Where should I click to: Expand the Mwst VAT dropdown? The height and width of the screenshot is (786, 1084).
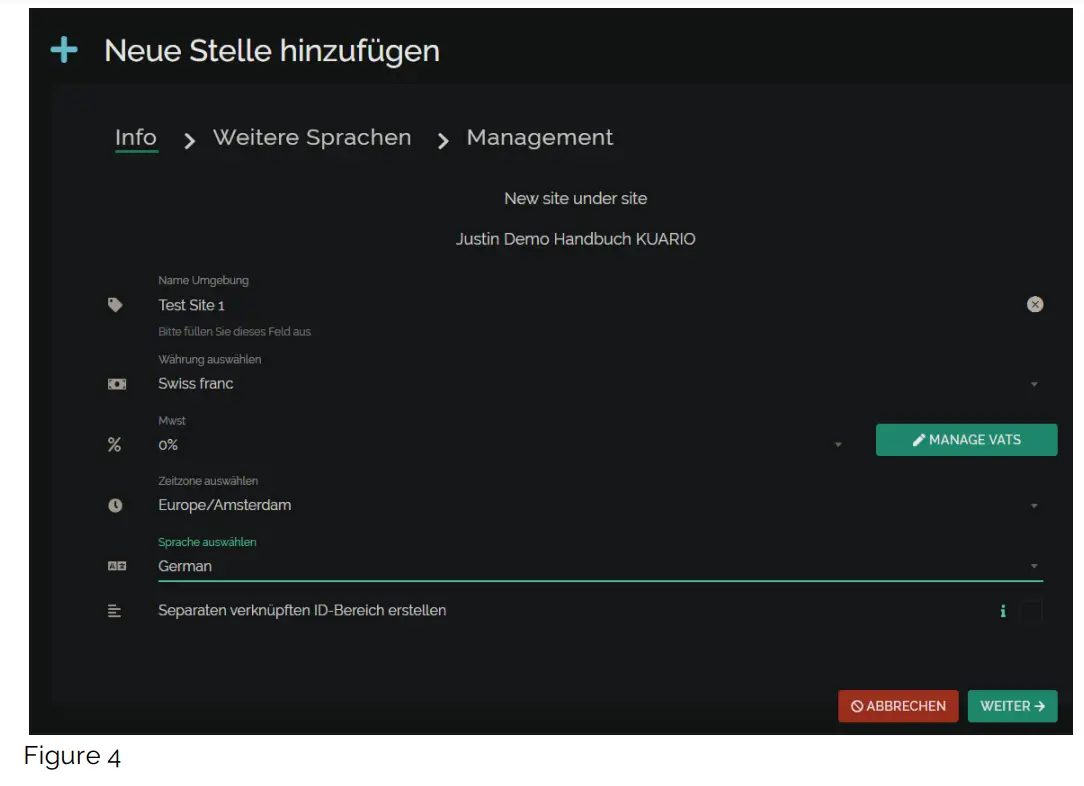point(838,445)
